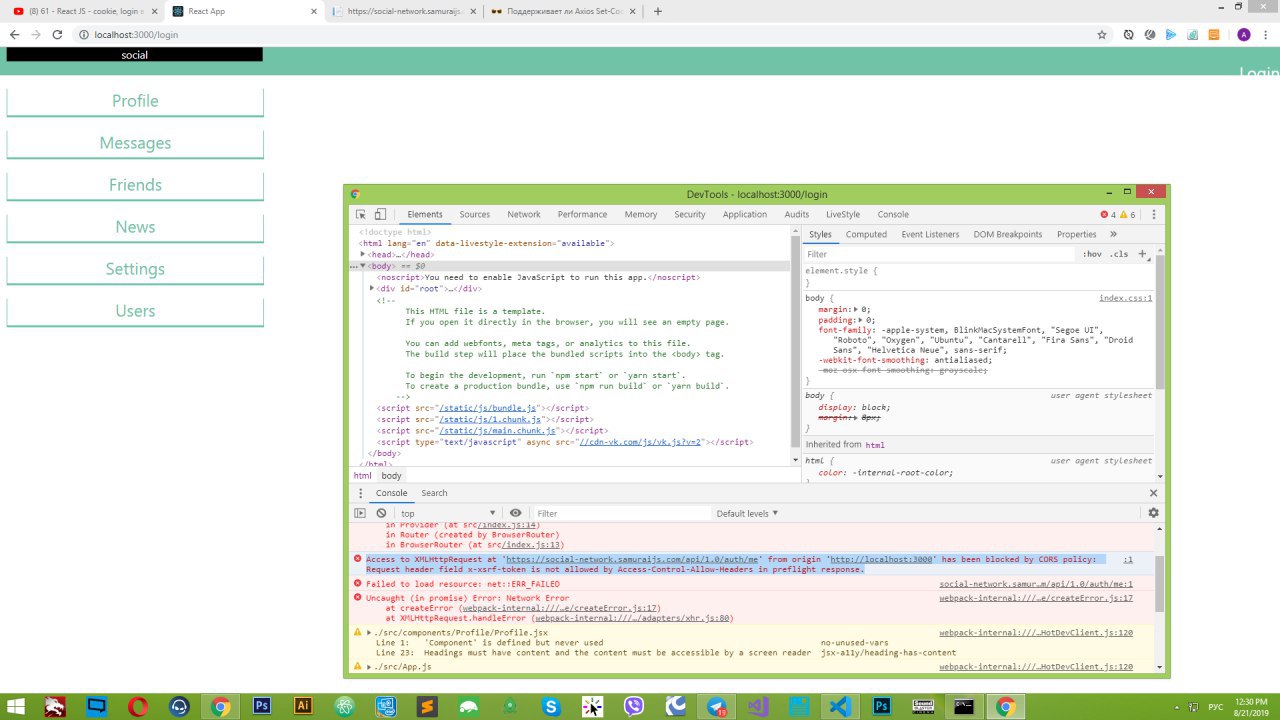
Task: Click the new style rule plus icon
Action: tap(1142, 254)
